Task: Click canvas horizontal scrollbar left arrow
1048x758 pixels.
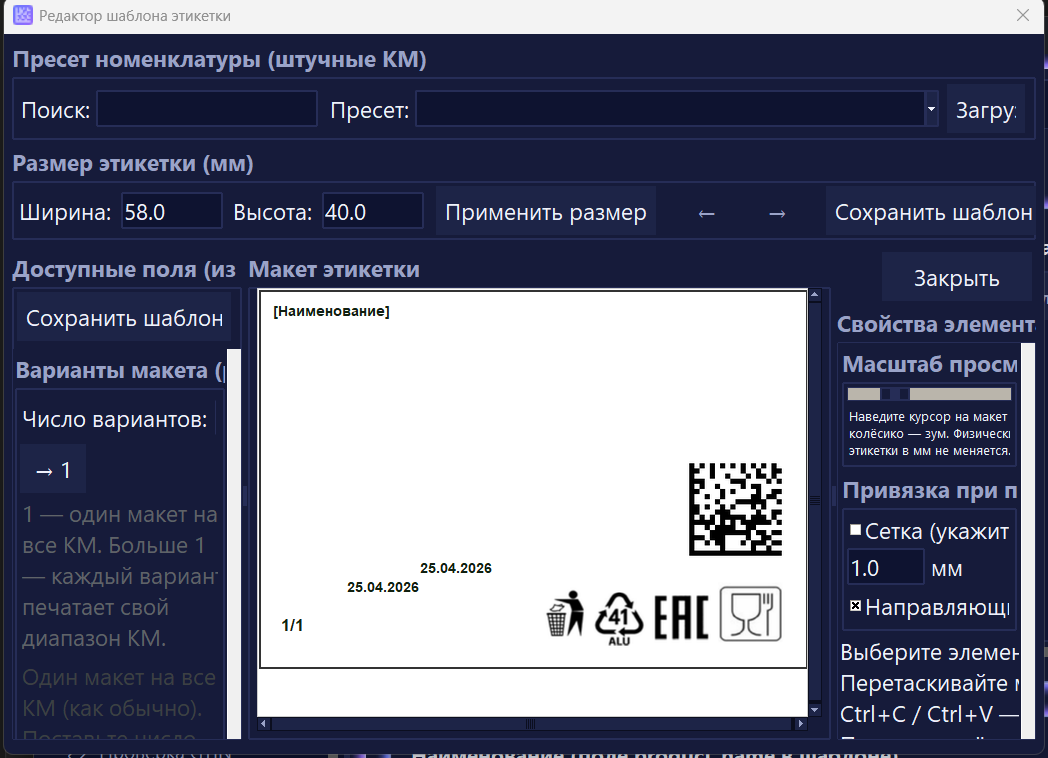Action: [x=264, y=723]
